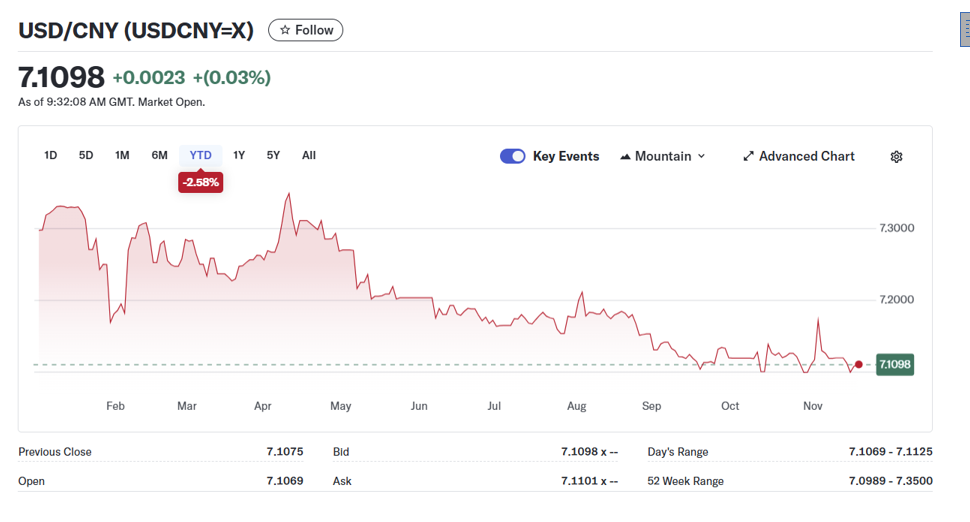The height and width of the screenshot is (522, 970).
Task: Switch to the 6M range
Action: [159, 155]
